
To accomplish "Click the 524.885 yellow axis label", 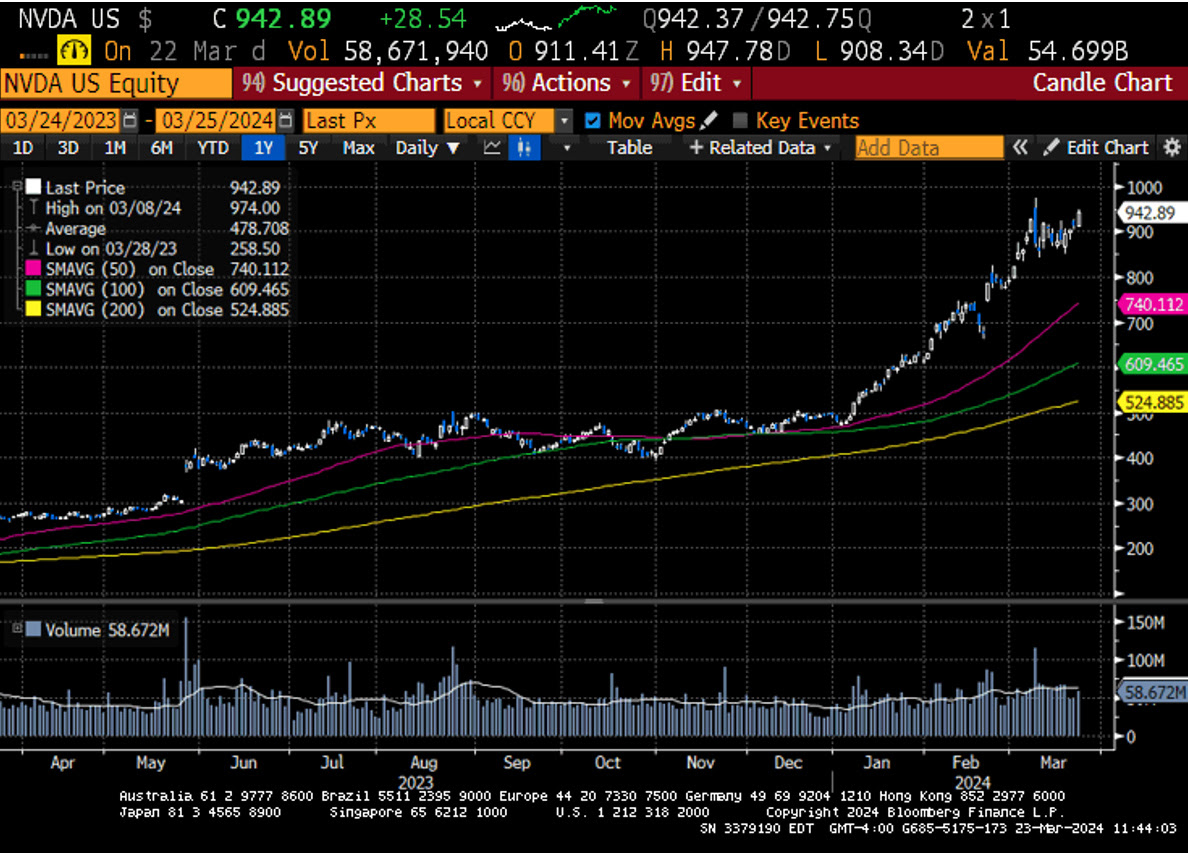I will pos(1152,402).
